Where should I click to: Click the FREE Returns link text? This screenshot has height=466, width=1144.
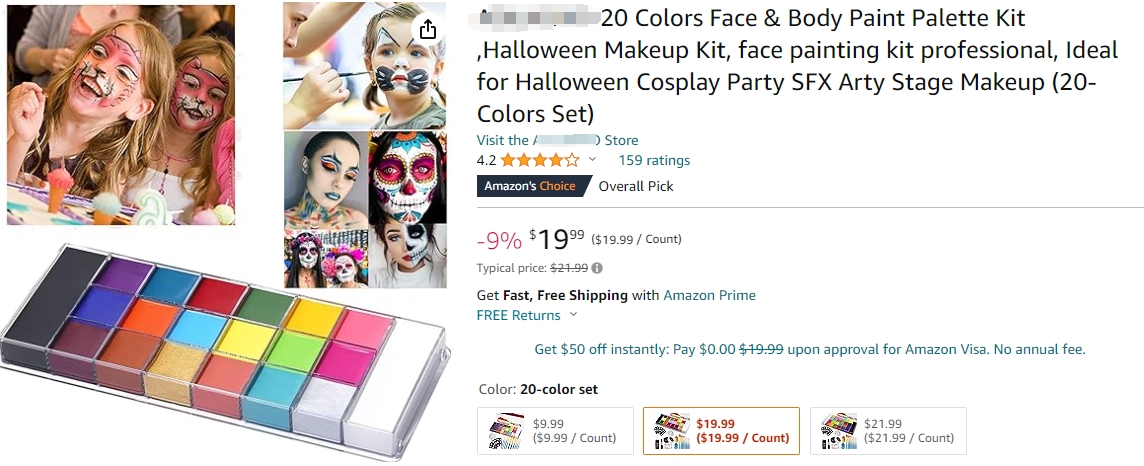click(x=518, y=315)
